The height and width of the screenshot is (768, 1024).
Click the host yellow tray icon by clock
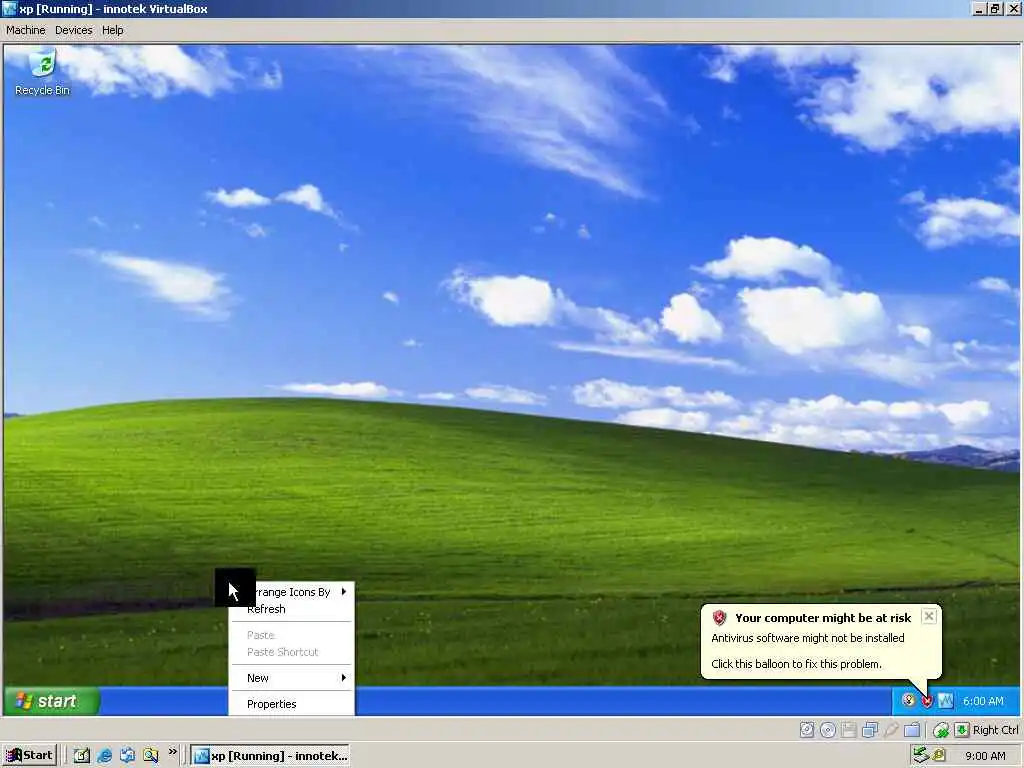(x=938, y=756)
